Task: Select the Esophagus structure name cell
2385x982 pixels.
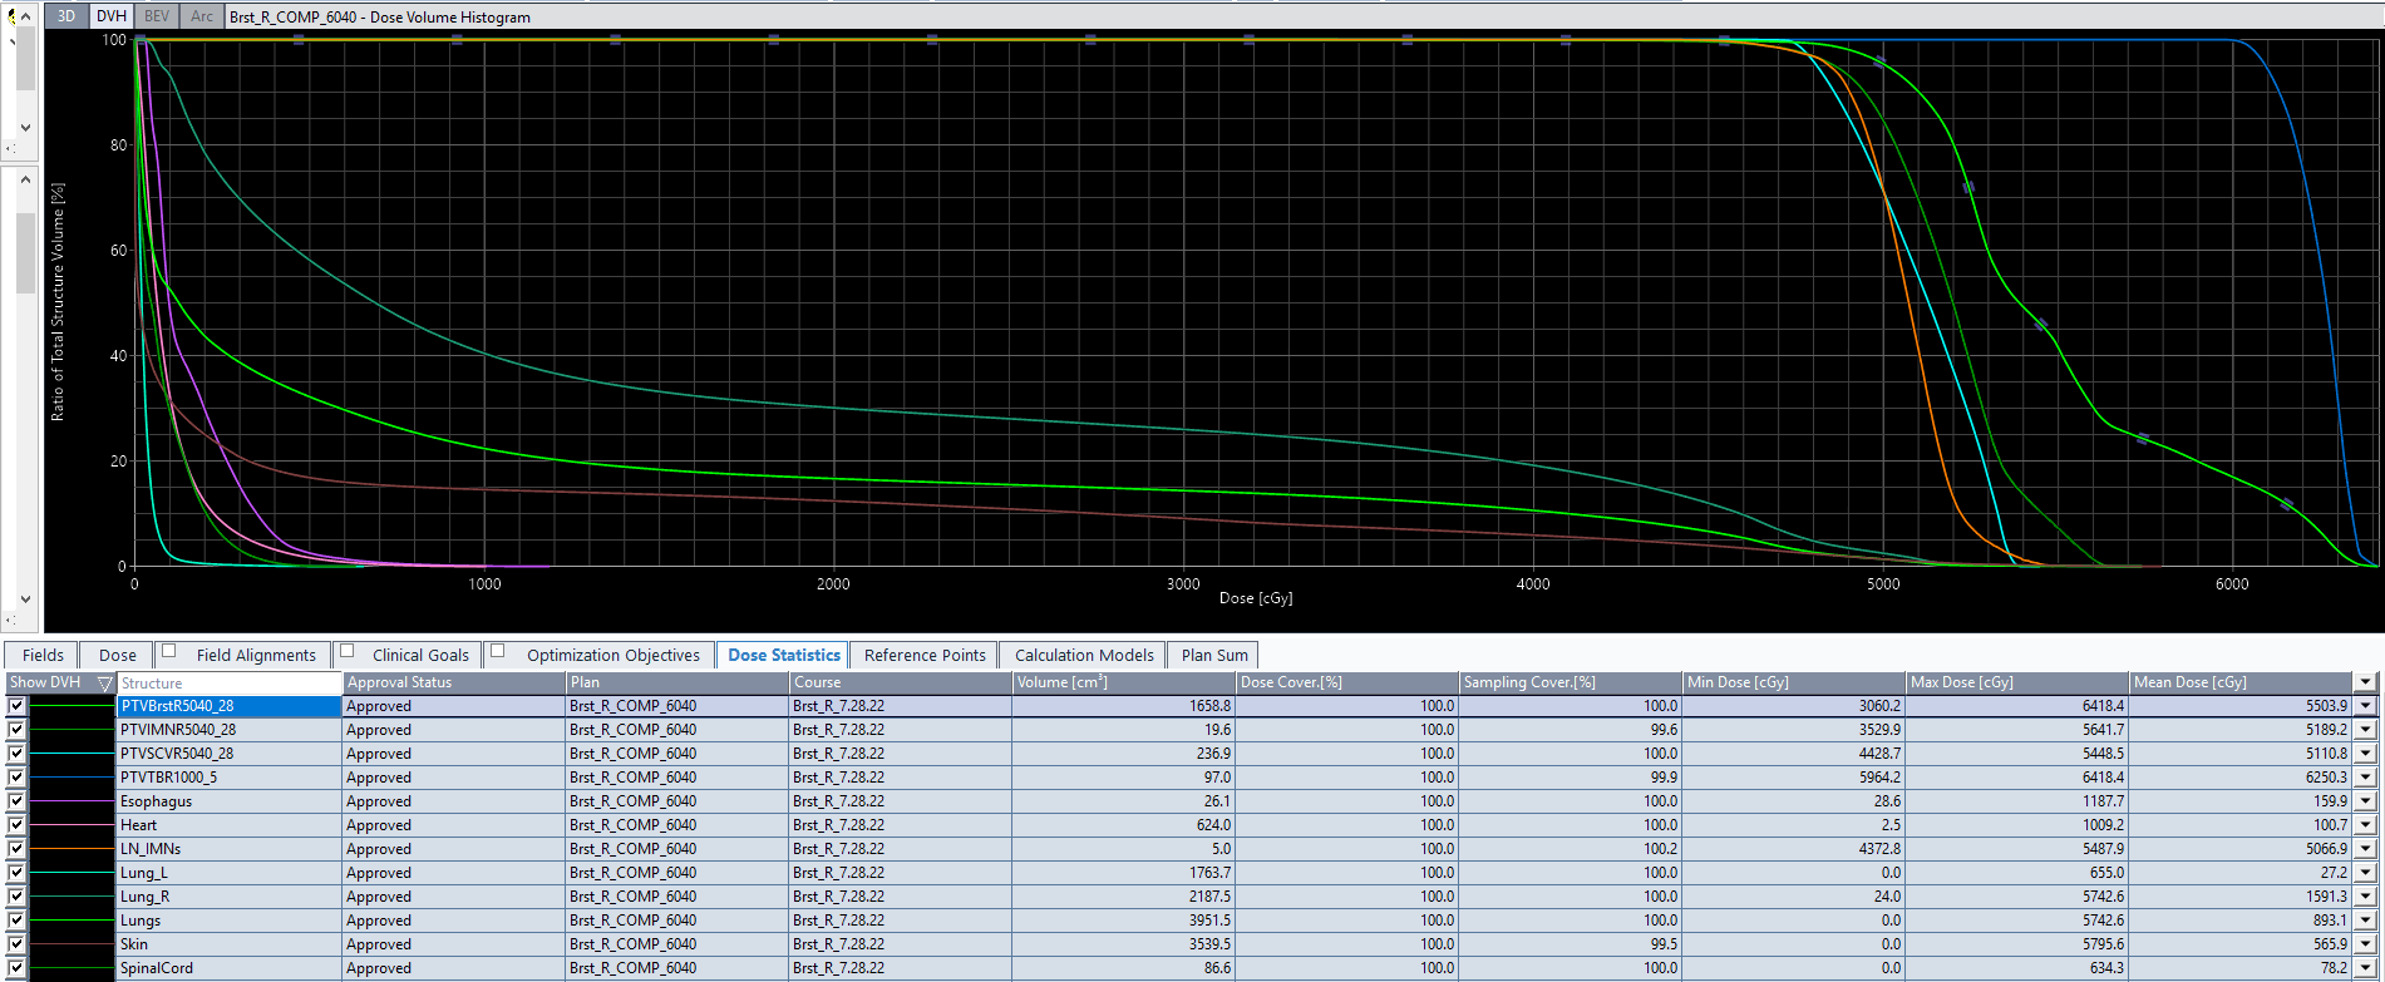Action: pos(229,801)
